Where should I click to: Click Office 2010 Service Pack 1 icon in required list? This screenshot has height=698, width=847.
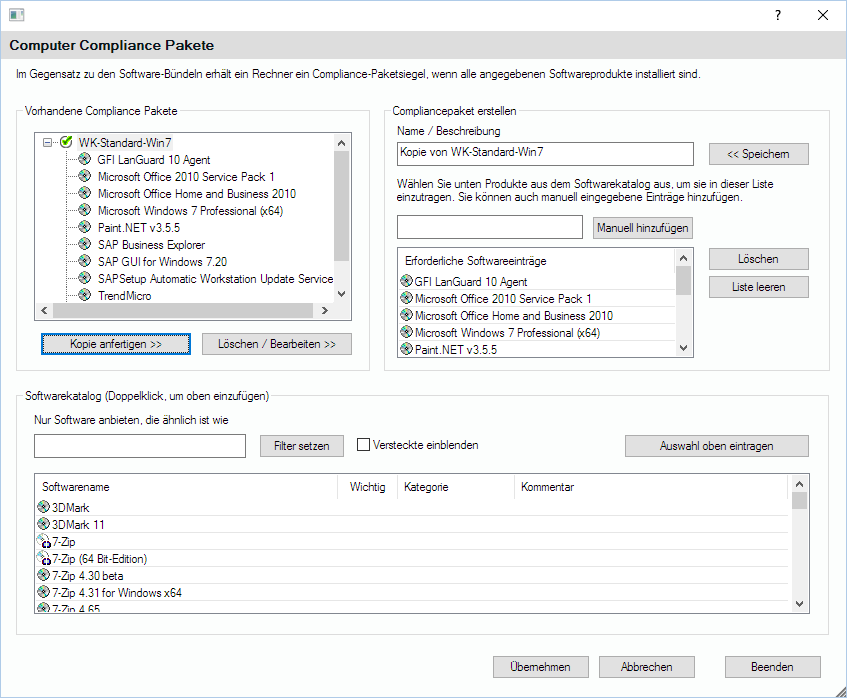point(407,298)
